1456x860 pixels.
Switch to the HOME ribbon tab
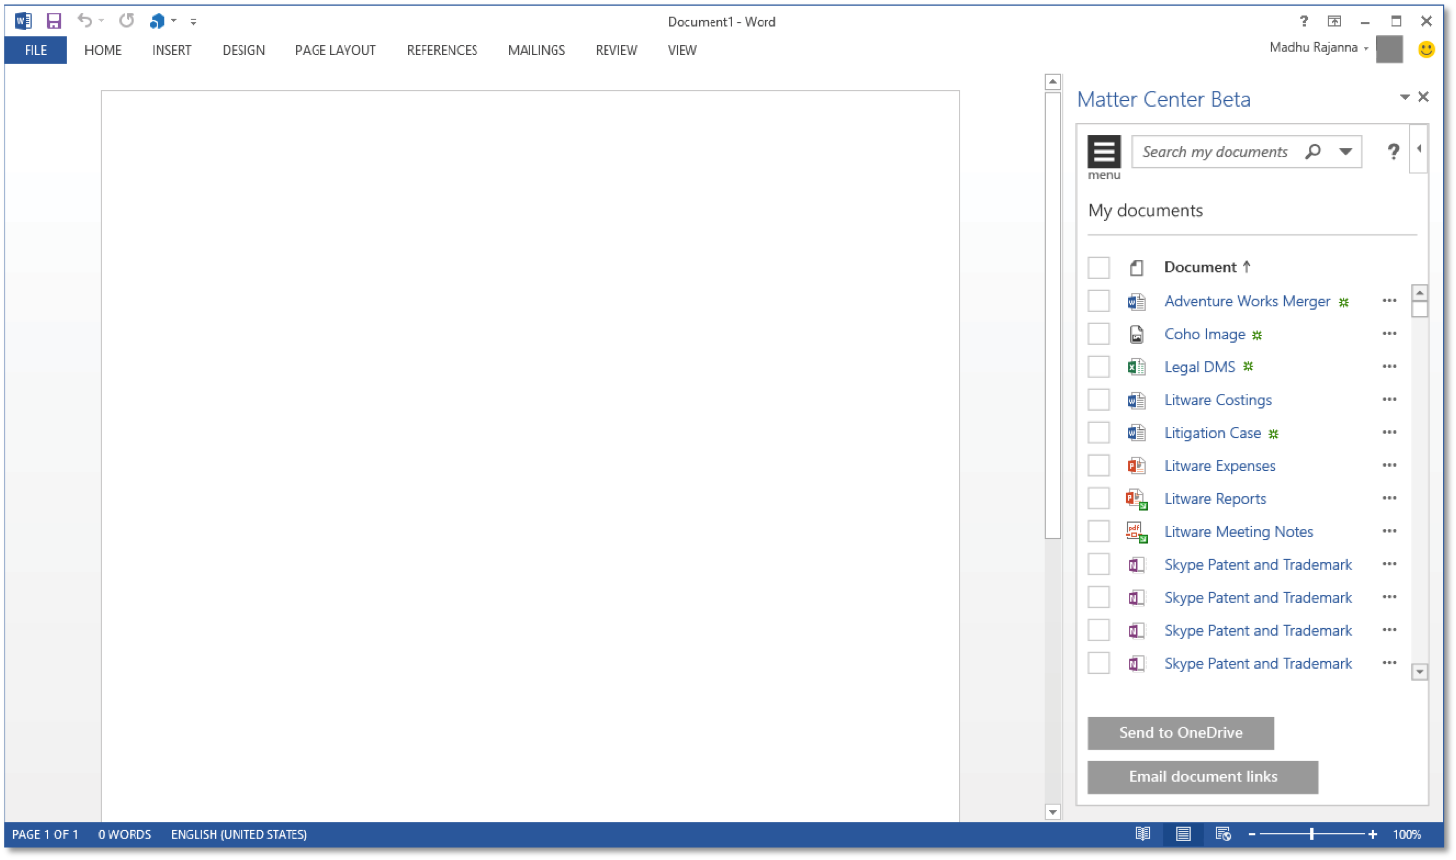[103, 50]
